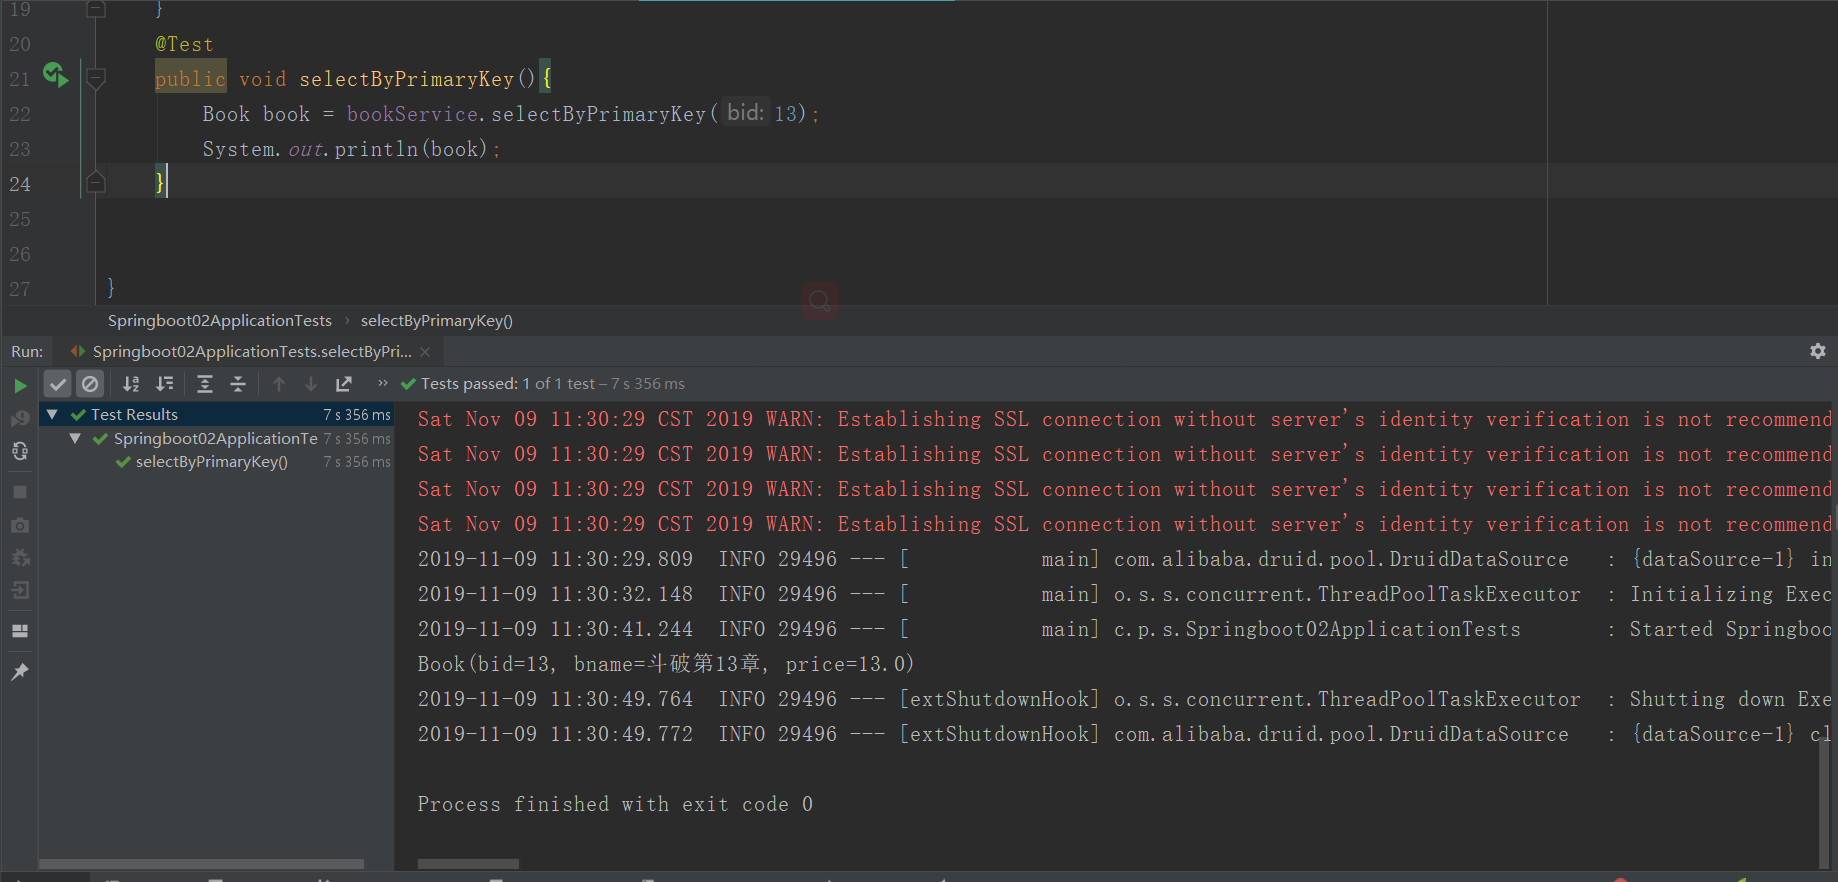Image resolution: width=1838 pixels, height=882 pixels.
Task: Rerun the test with the green play button
Action: point(20,386)
